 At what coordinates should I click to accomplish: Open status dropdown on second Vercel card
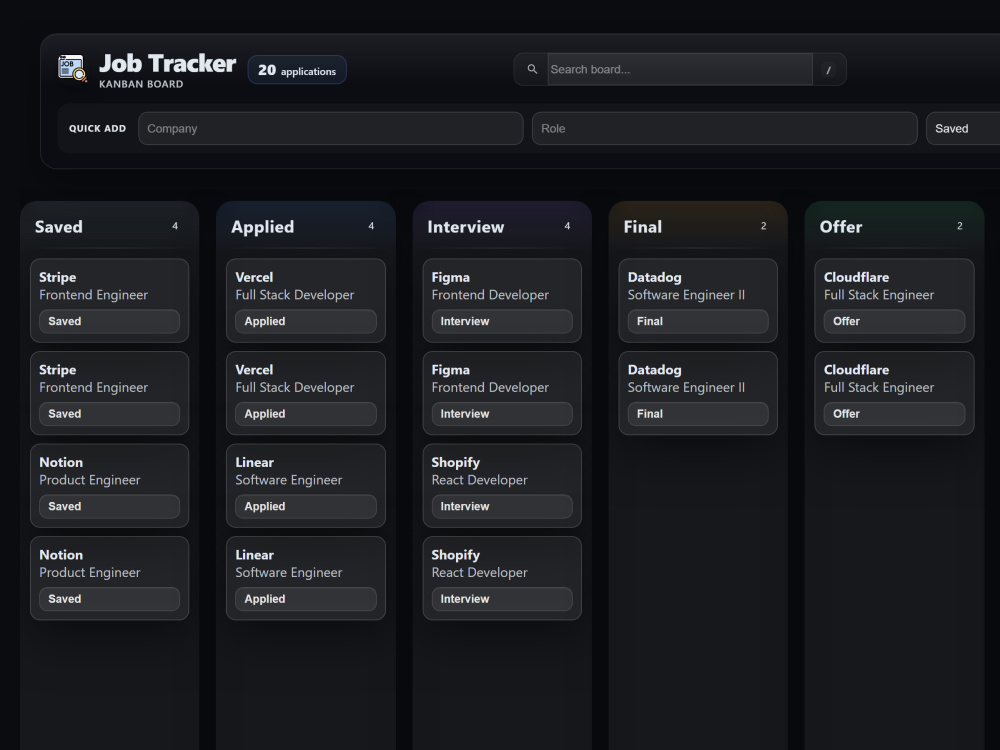306,414
